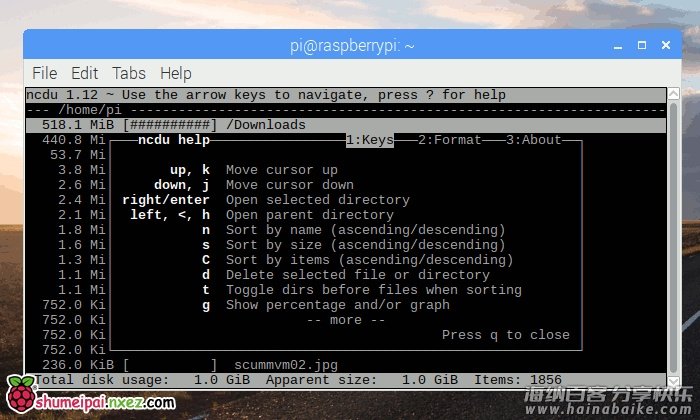Click the 'Delete selected file or directory' help line
The width and height of the screenshot is (700, 420).
[357, 275]
